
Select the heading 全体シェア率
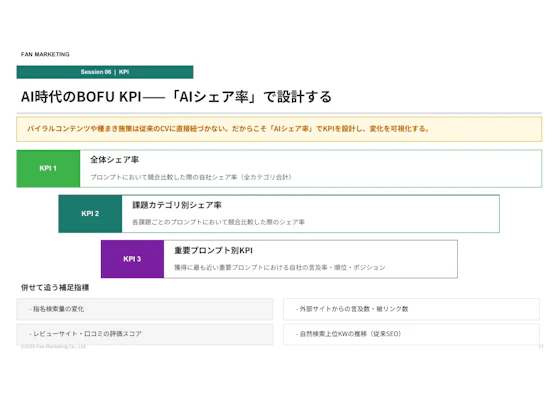[114, 160]
